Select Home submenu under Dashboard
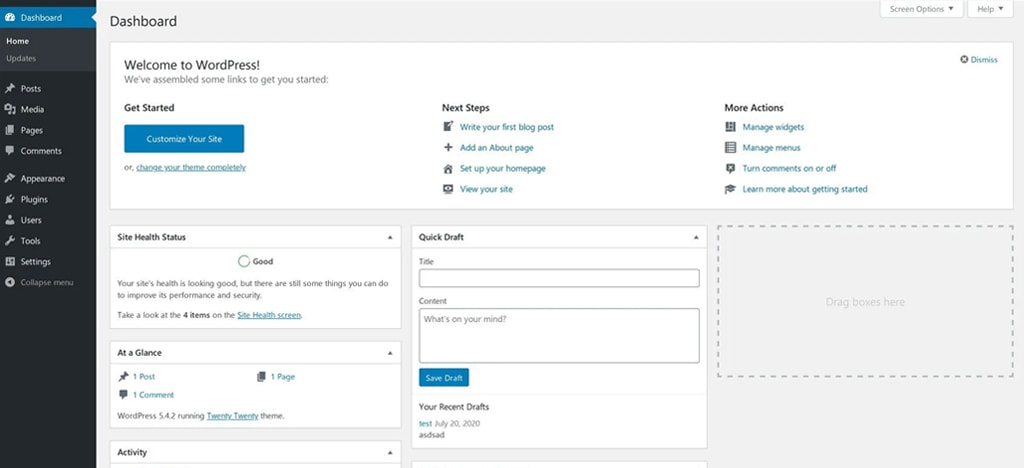 [18, 40]
